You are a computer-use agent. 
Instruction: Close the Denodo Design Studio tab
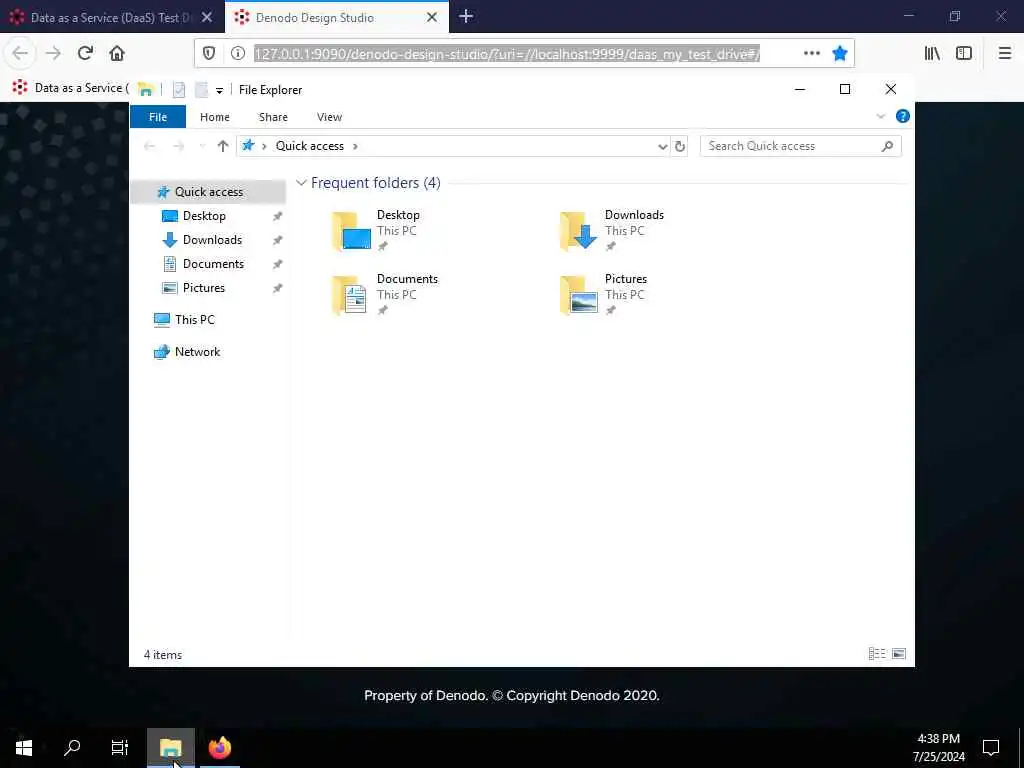[x=432, y=18]
